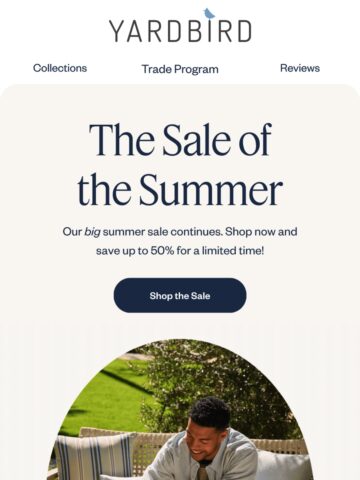This screenshot has width=360, height=480.
Task: Click the italic word "big" in the subtext
Action: [92, 232]
